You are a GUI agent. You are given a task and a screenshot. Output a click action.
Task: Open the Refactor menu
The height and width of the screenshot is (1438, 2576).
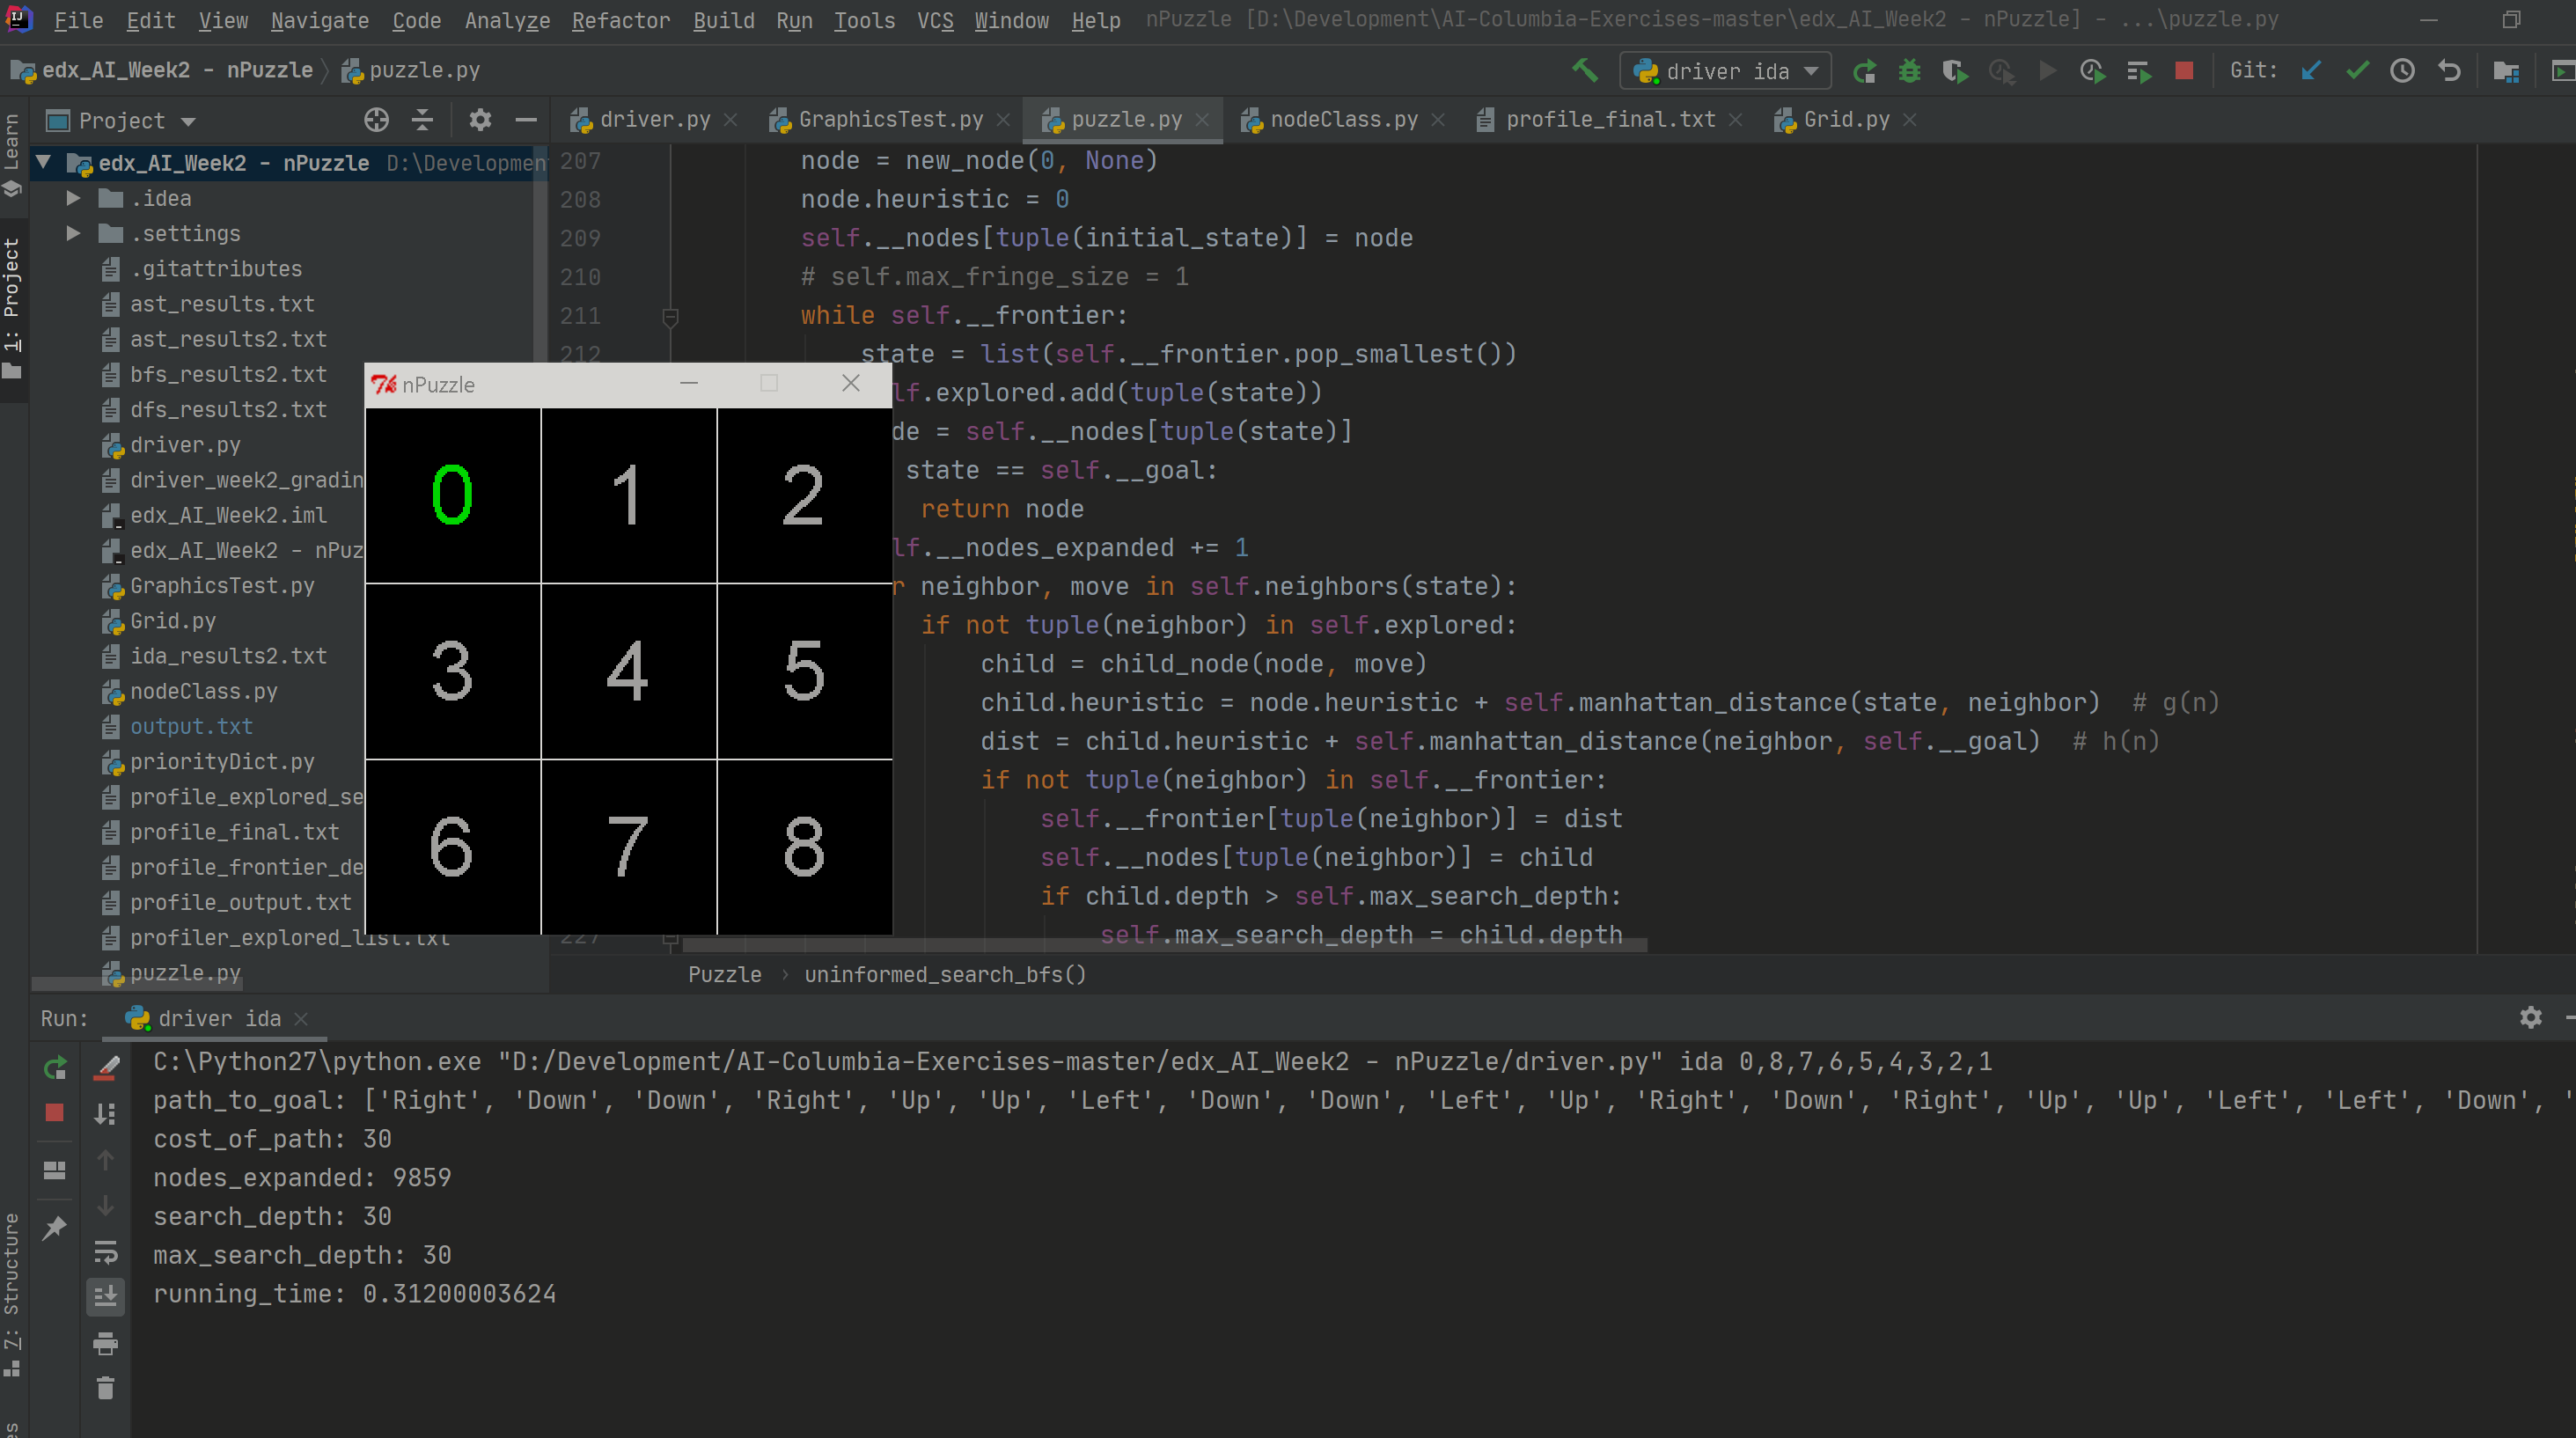tap(620, 20)
